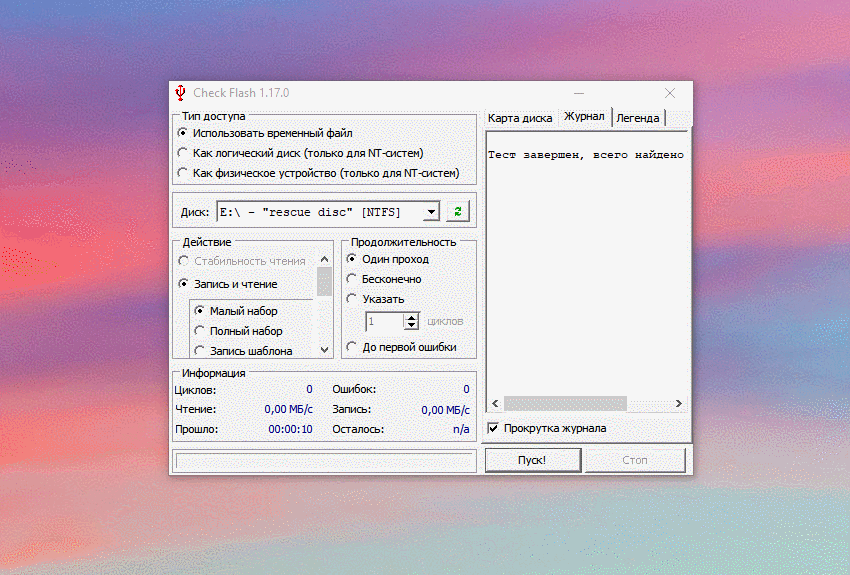Select "Бесконечно" duration option

coord(352,279)
